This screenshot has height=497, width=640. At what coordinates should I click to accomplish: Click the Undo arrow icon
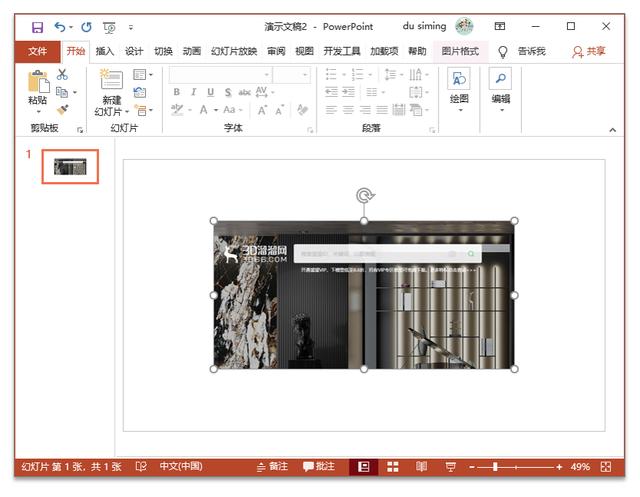pyautogui.click(x=60, y=27)
